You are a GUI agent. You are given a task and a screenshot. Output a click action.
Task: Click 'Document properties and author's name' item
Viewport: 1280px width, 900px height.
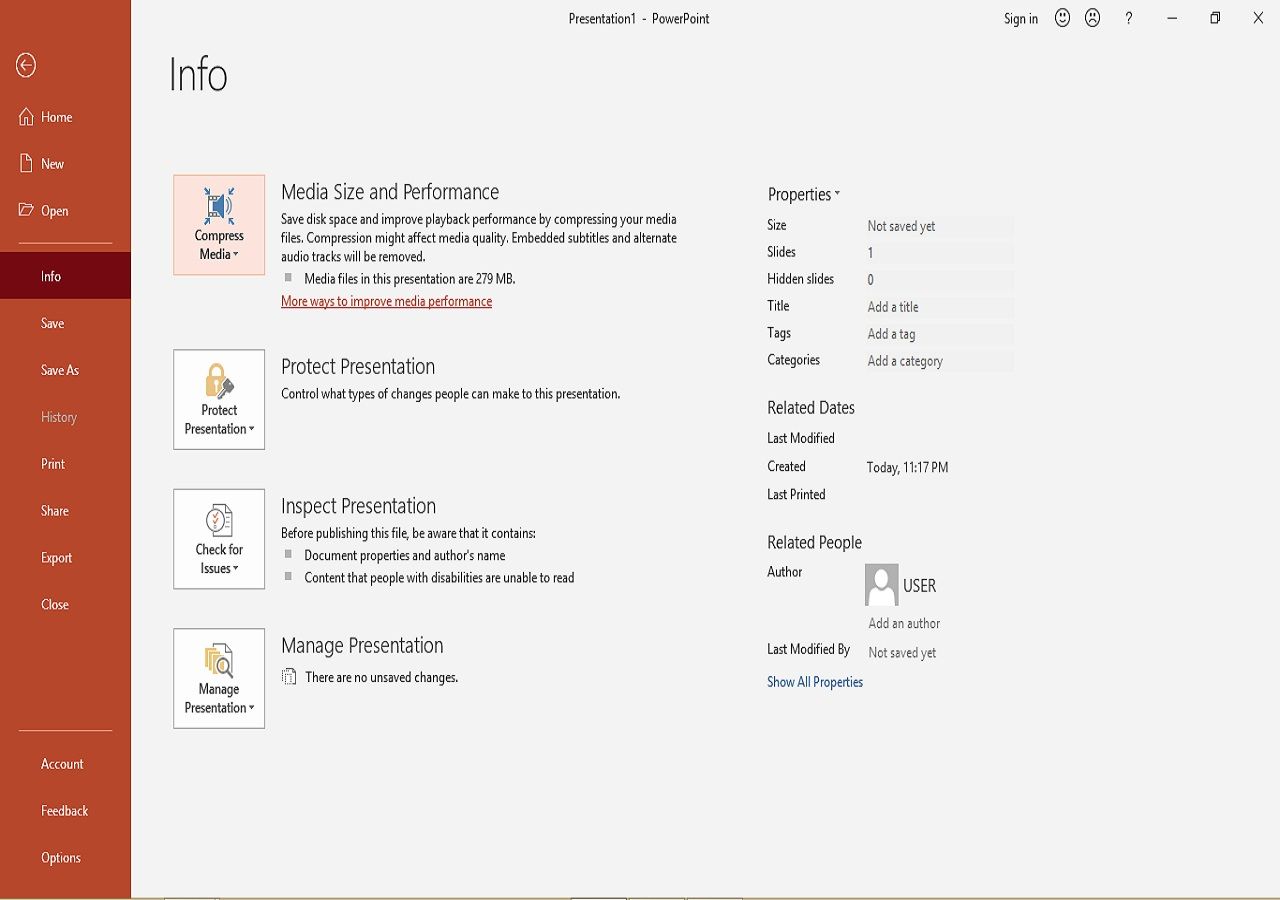coord(405,555)
